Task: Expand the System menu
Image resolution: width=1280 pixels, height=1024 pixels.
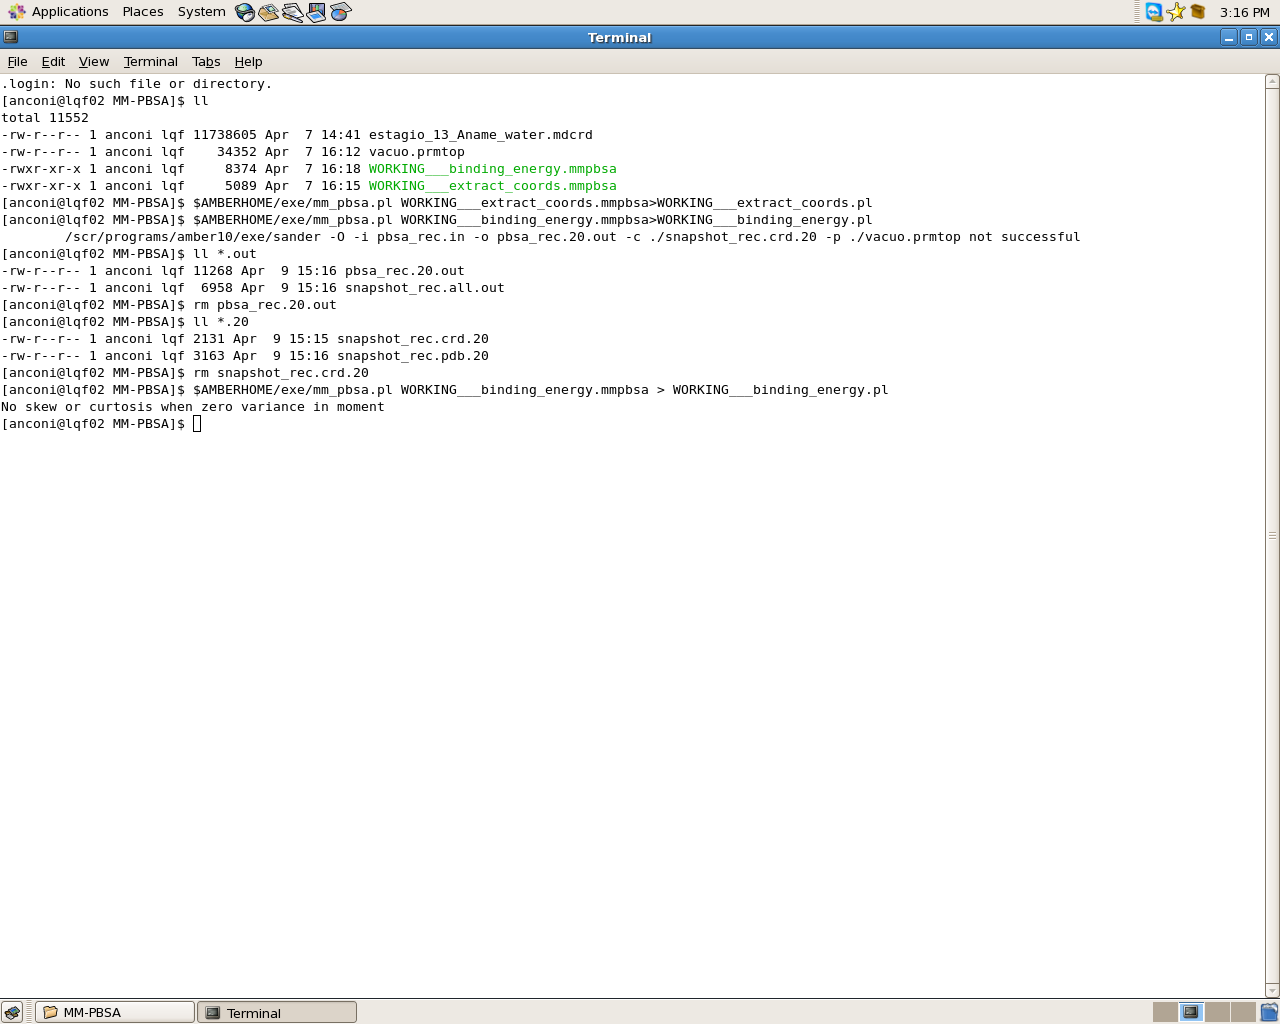Action: [x=201, y=12]
